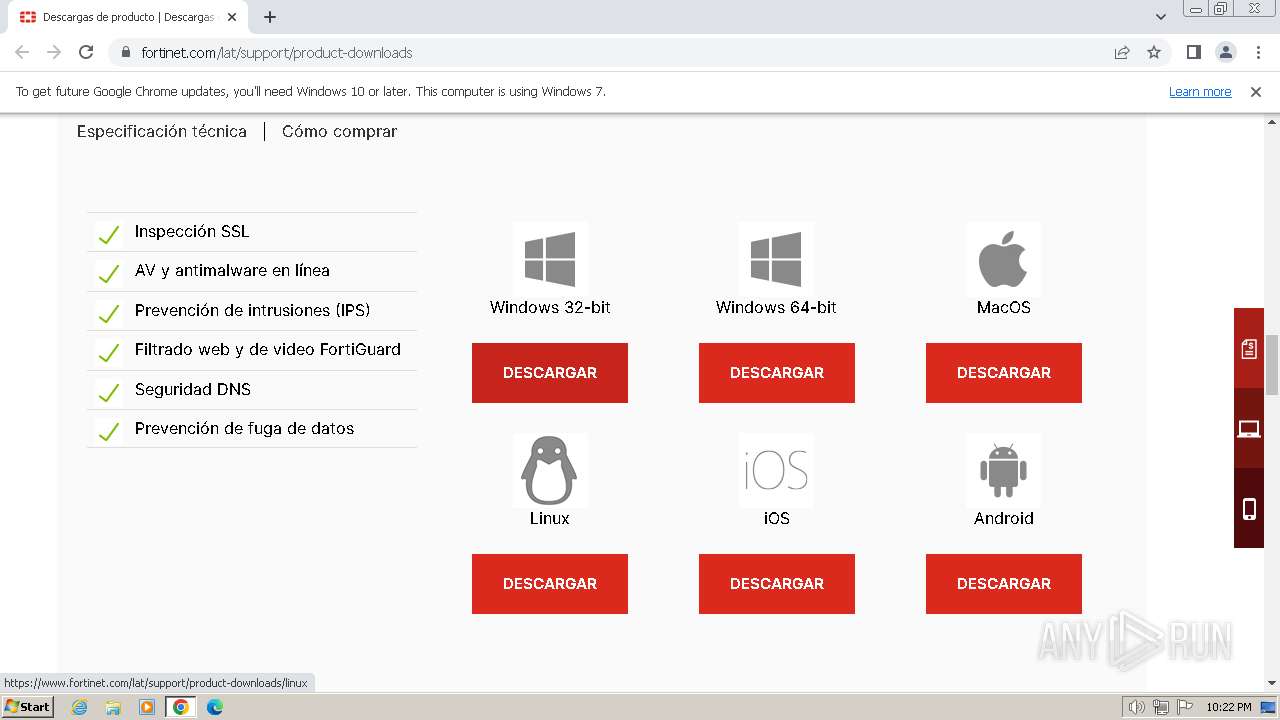Screen dimensions: 1280x720
Task: Open File Explorer from taskbar
Action: coord(113,707)
